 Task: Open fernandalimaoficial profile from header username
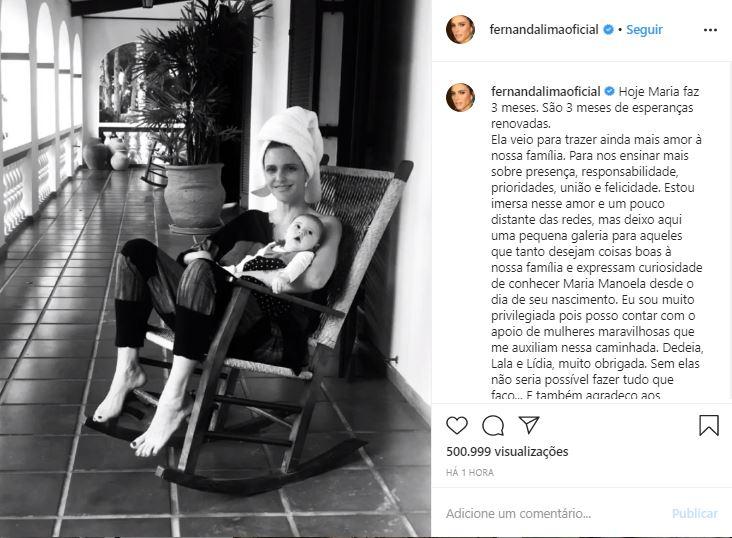(x=544, y=29)
